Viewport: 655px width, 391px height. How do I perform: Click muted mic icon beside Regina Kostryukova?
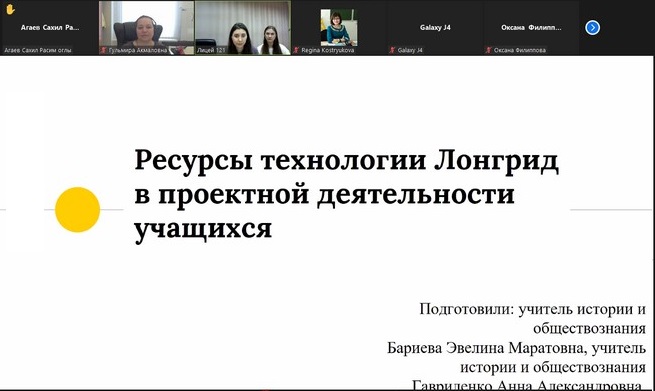pos(296,50)
